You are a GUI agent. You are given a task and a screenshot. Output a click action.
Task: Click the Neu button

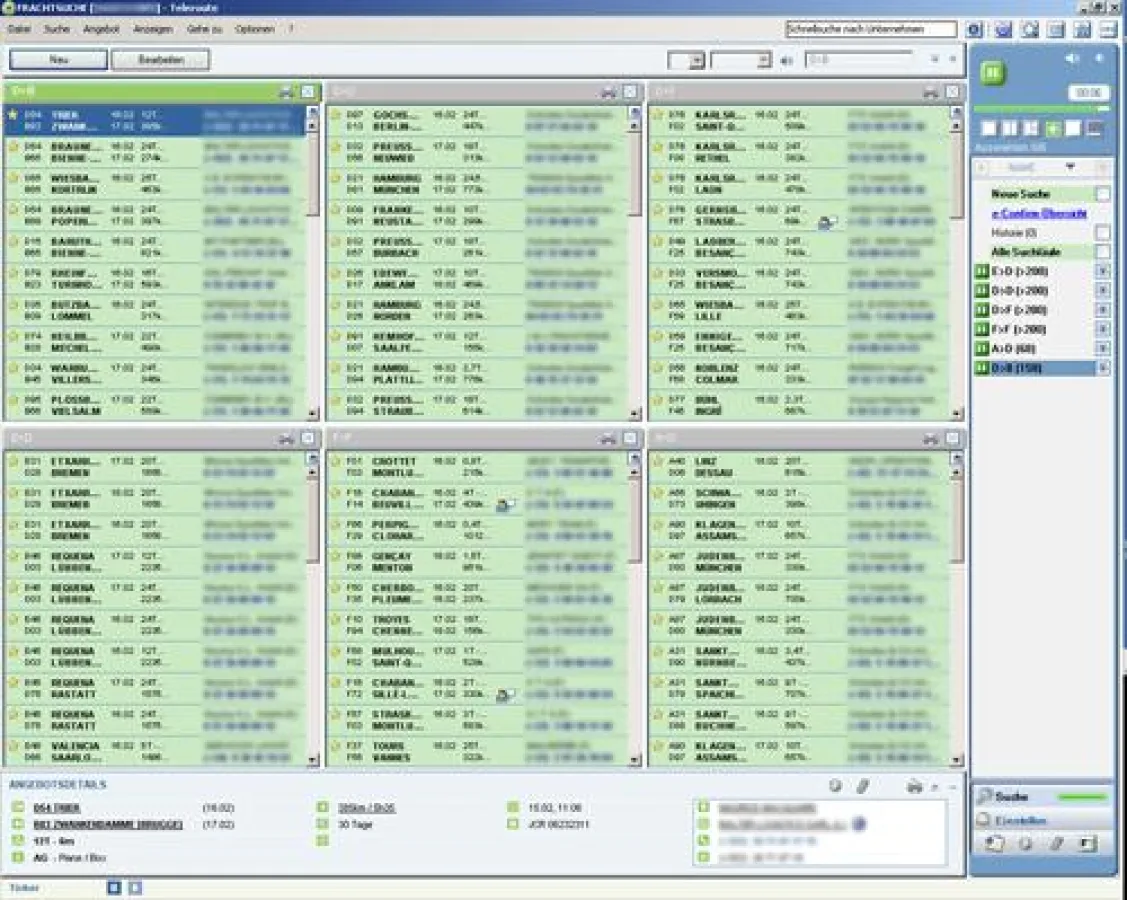[58, 61]
